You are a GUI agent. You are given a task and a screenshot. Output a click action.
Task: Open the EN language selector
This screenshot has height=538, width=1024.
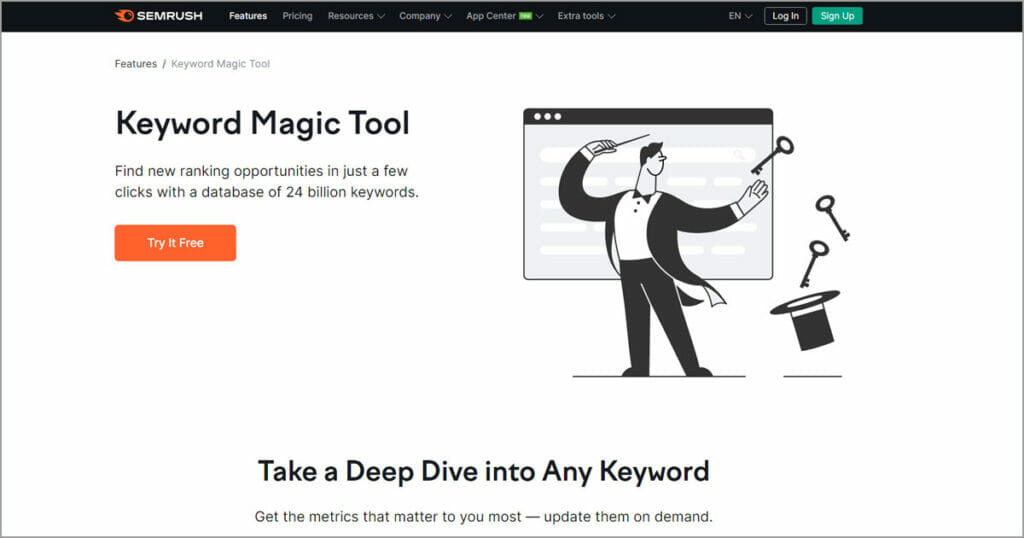(740, 16)
